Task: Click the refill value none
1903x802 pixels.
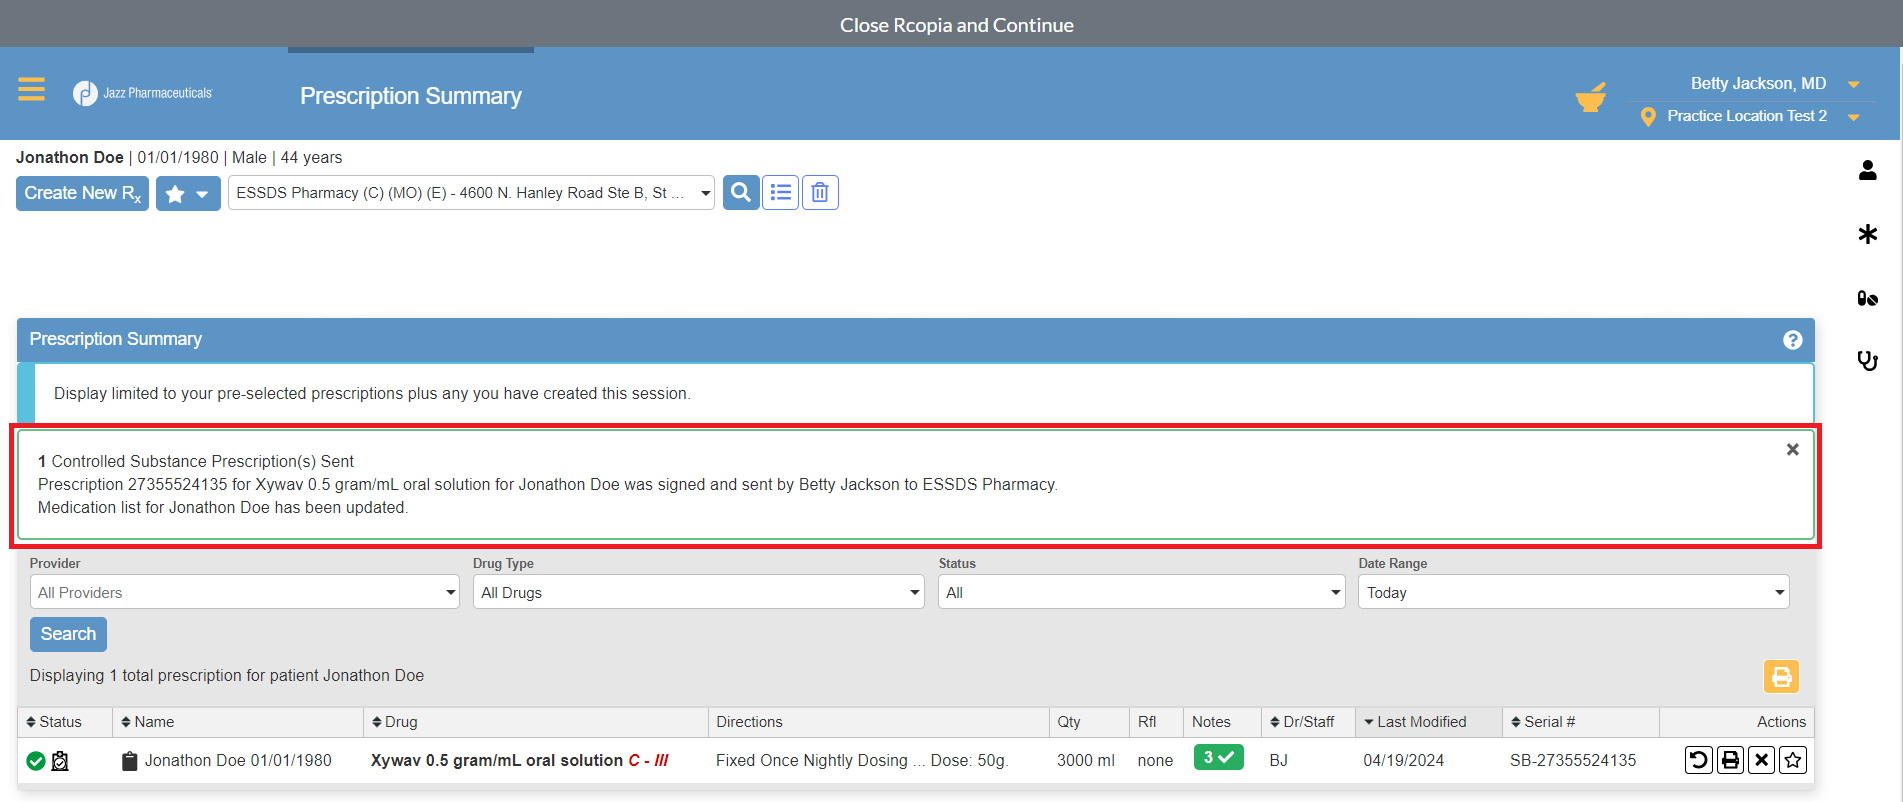Action: point(1155,761)
